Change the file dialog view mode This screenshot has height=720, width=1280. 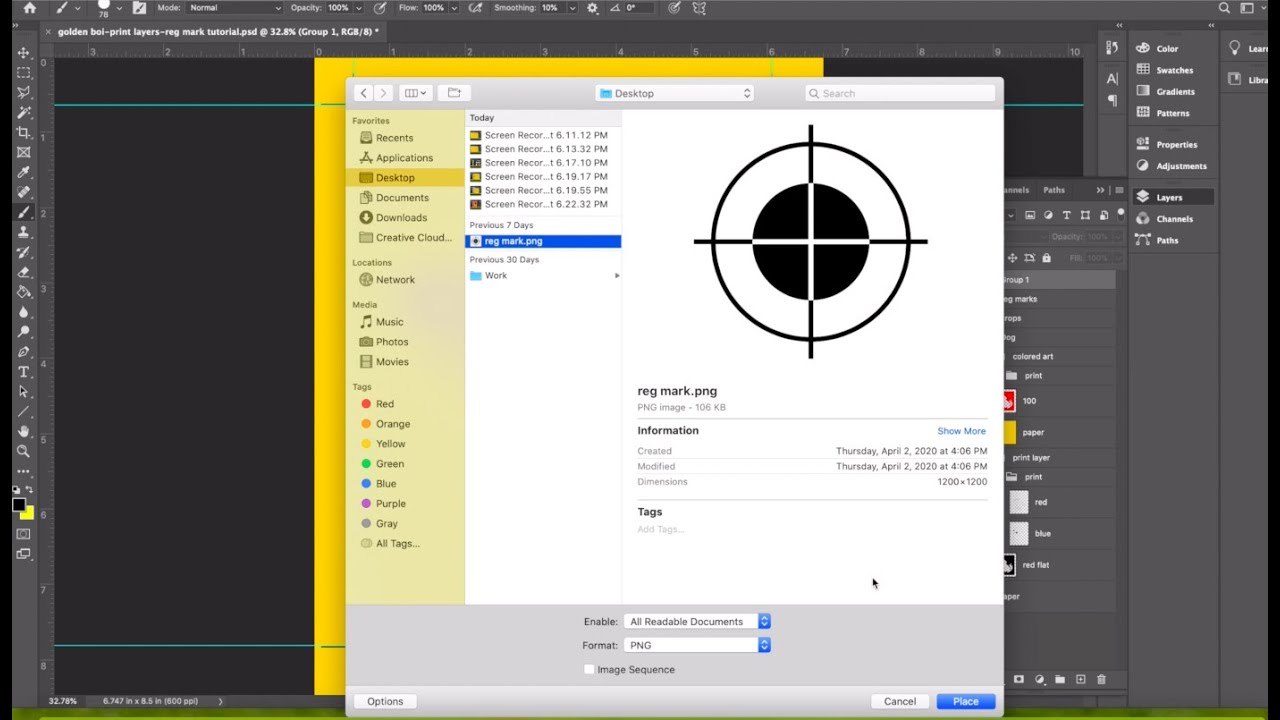(x=414, y=93)
